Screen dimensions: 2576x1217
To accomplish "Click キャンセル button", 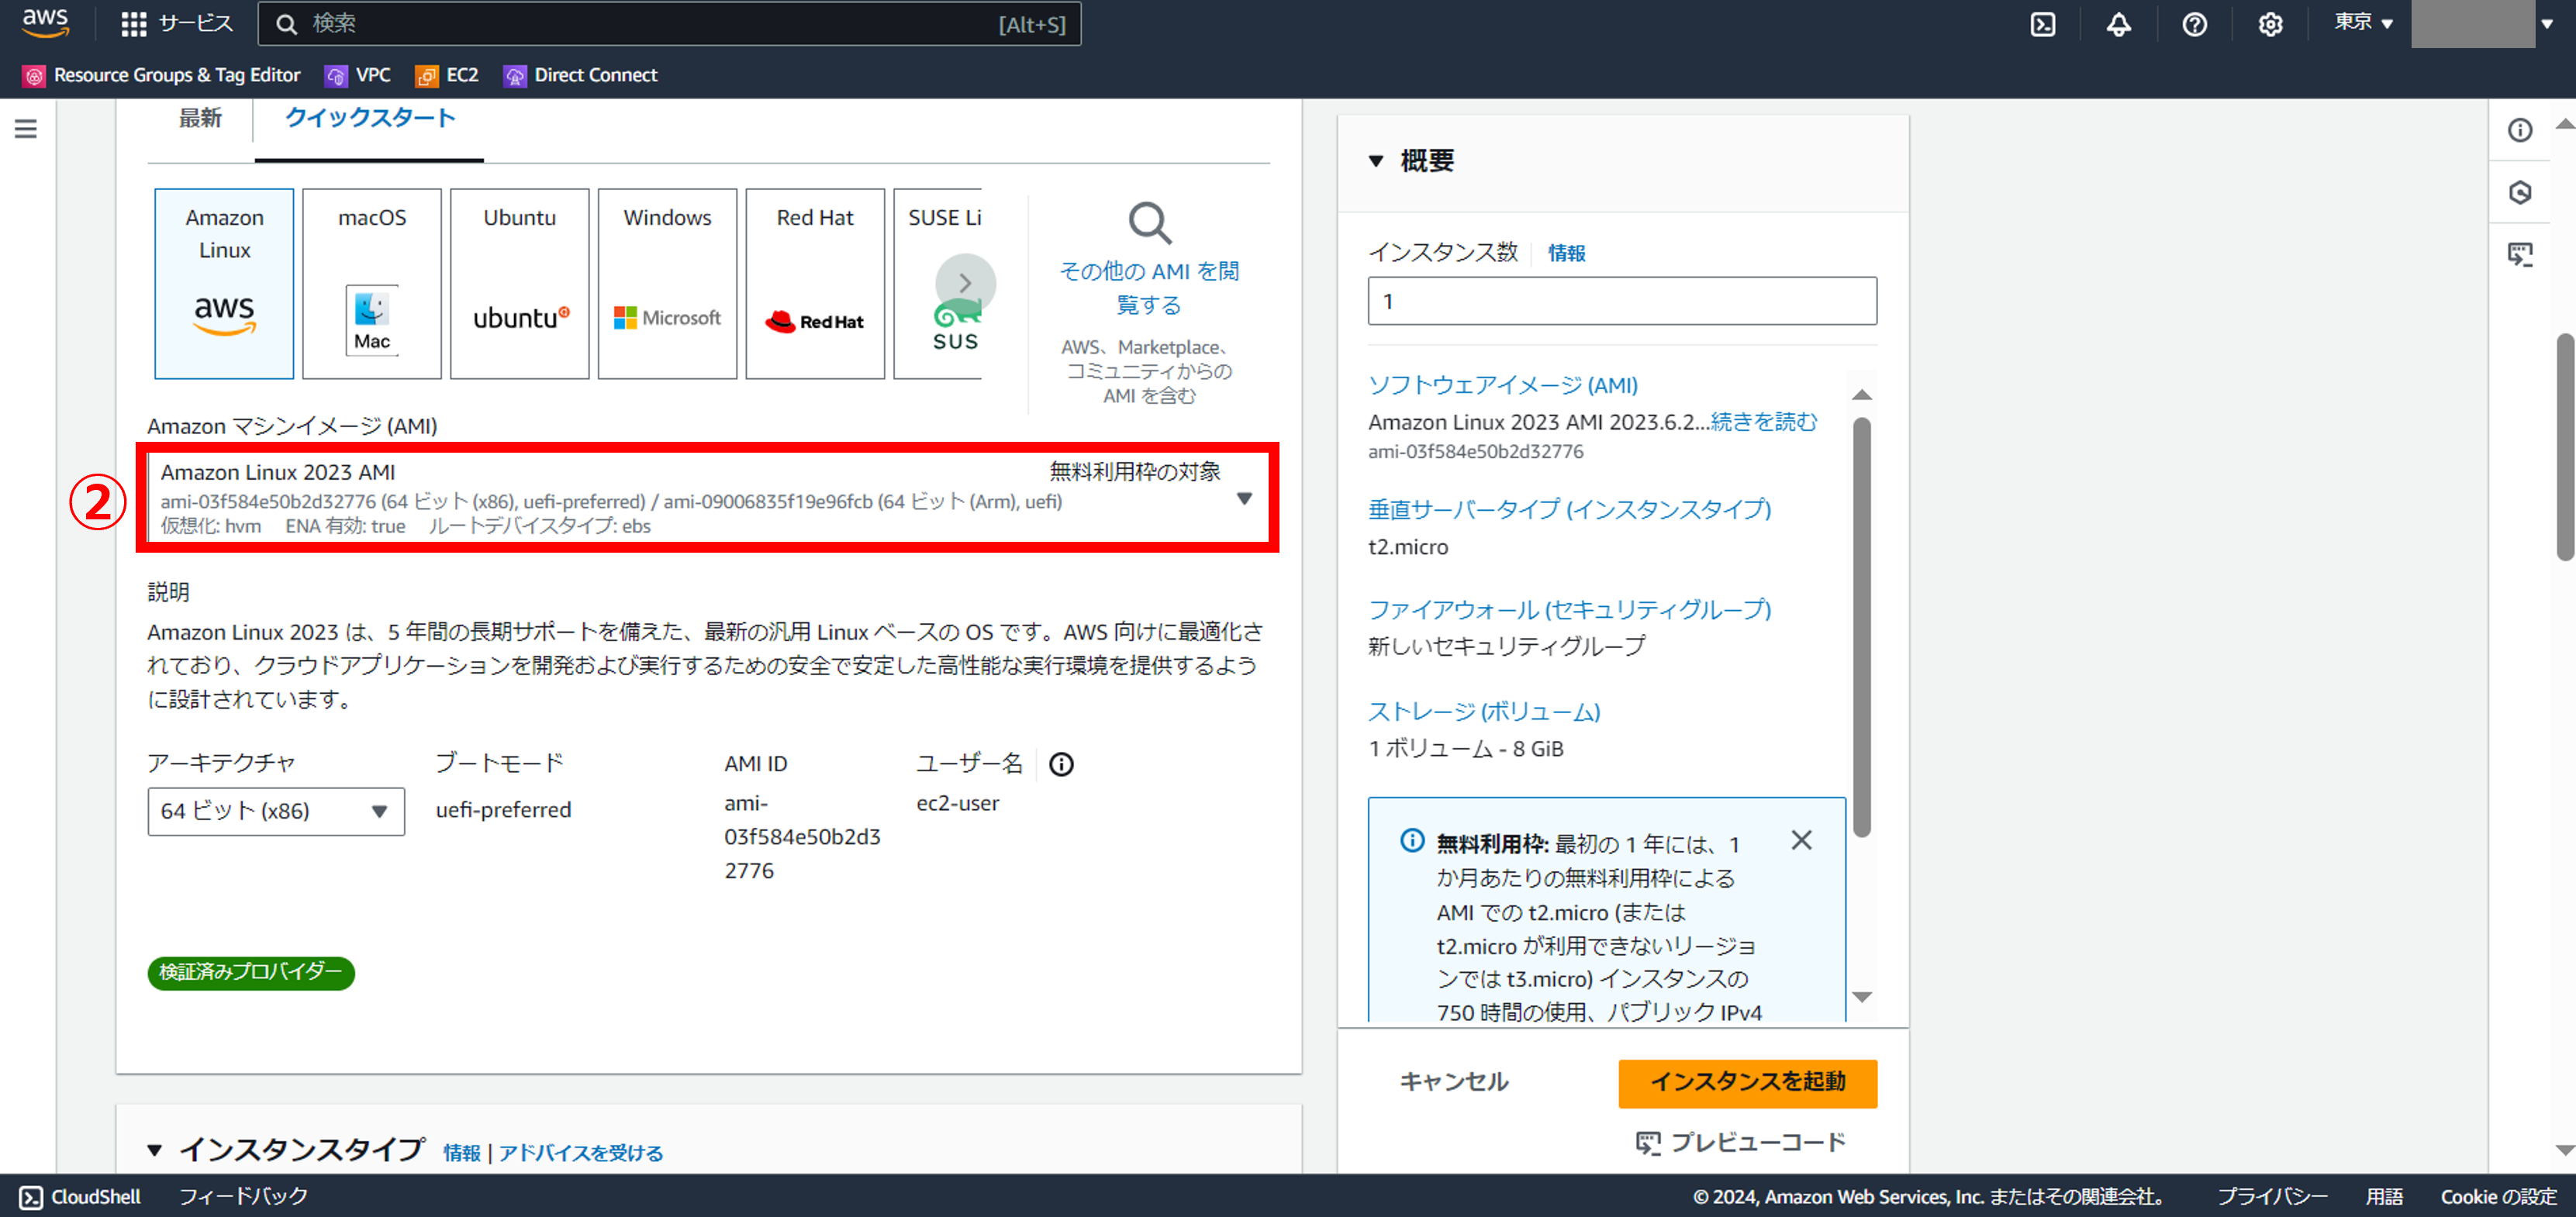I will [x=1454, y=1082].
